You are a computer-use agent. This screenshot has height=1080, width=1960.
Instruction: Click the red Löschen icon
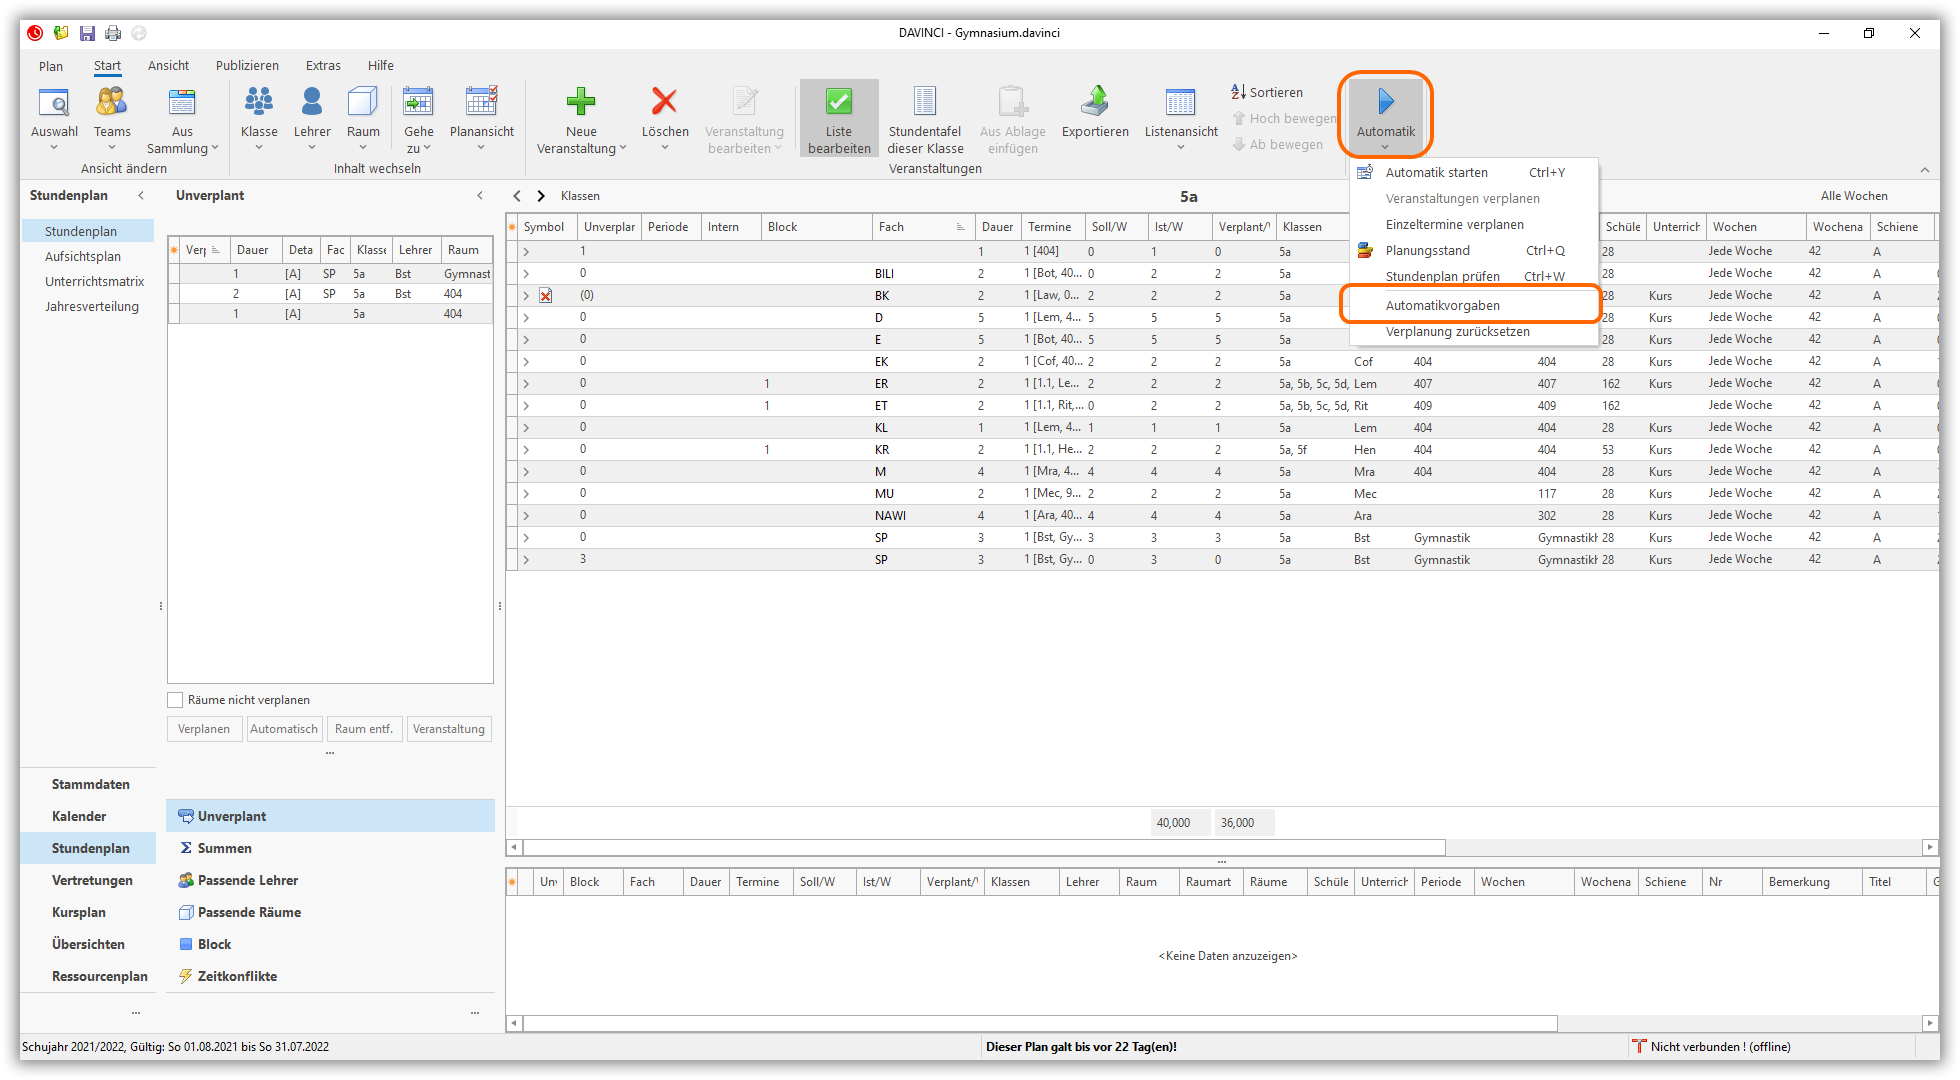pos(664,102)
